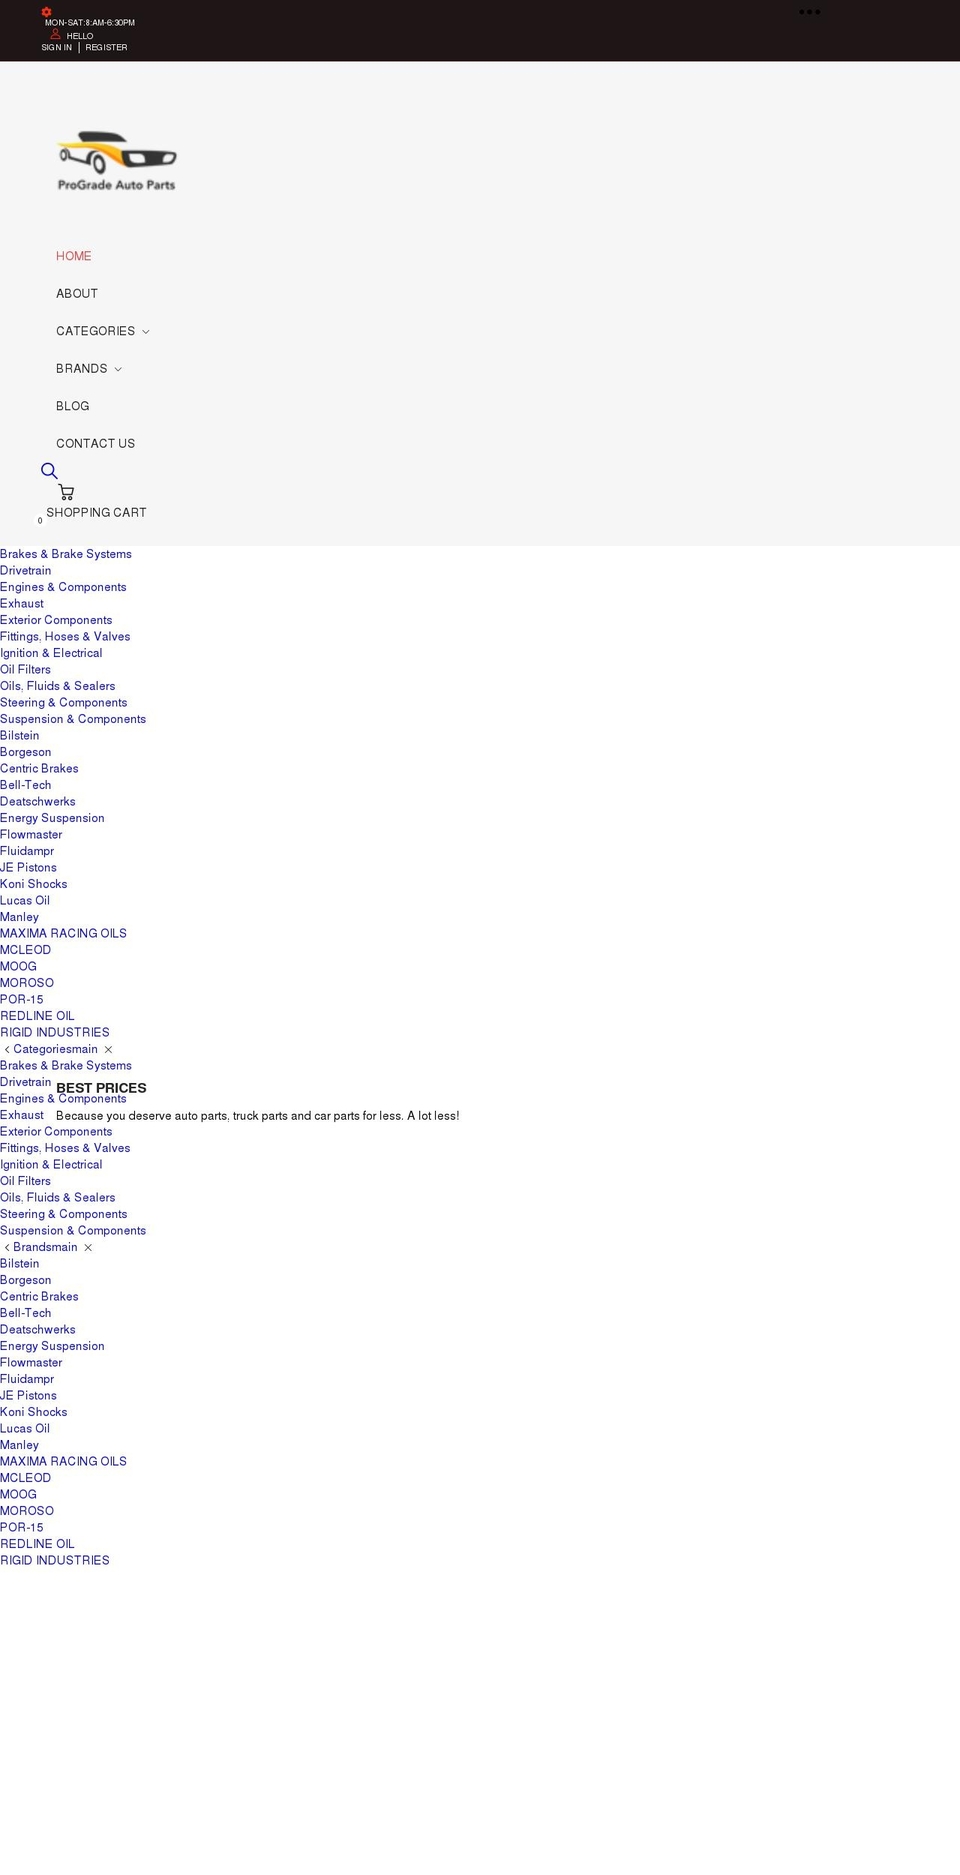The height and width of the screenshot is (1875, 960).
Task: Open Energy Suspension in the list above Categoriesmain
Action: coord(52,818)
